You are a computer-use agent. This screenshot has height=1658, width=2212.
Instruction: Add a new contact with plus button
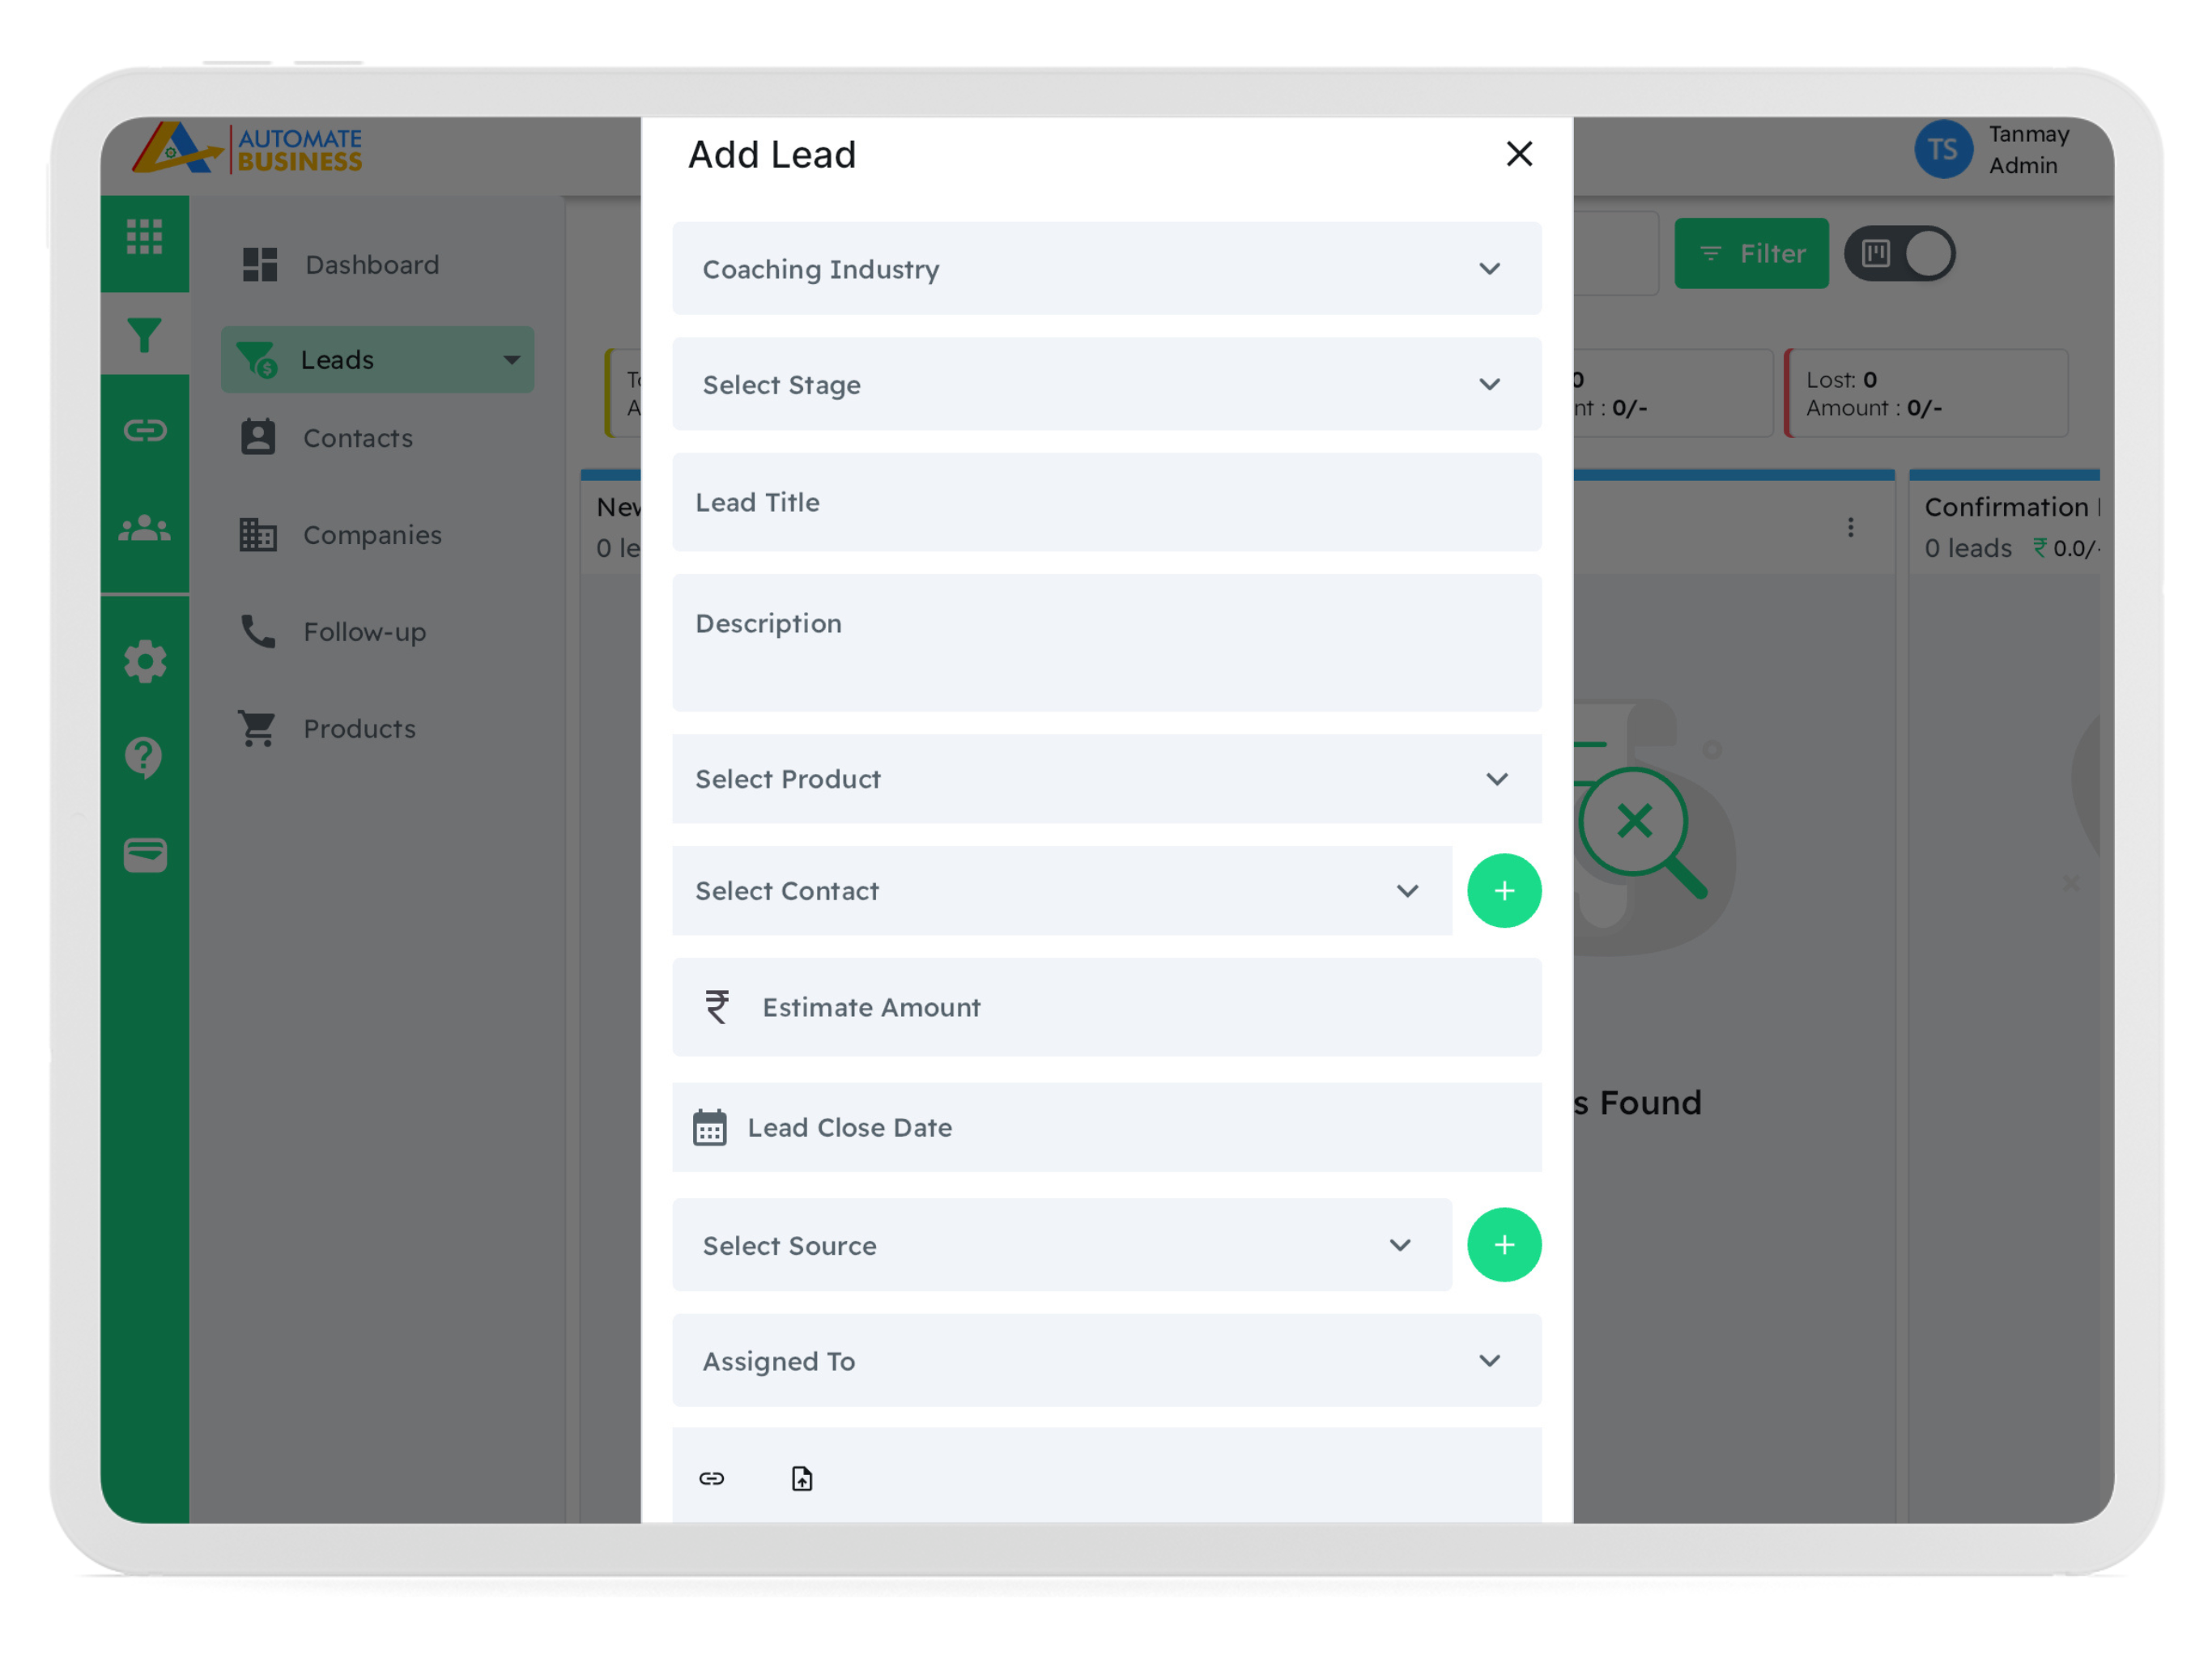(1504, 891)
